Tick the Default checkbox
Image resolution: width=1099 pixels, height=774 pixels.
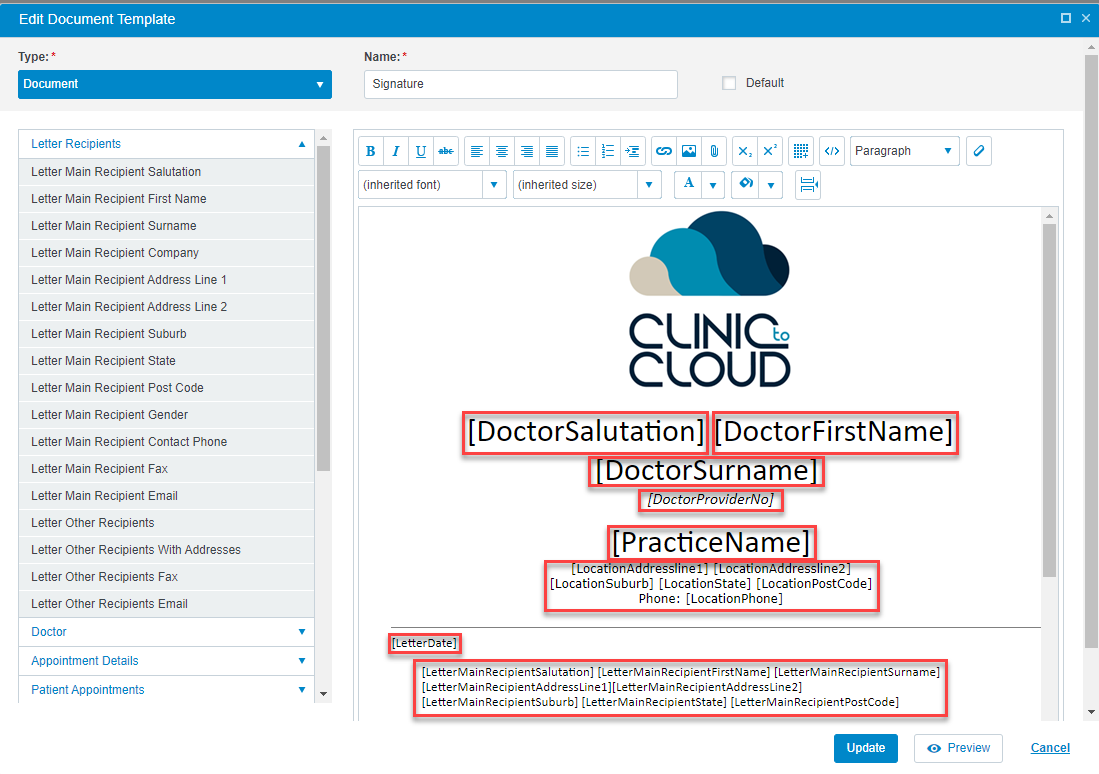coord(729,83)
